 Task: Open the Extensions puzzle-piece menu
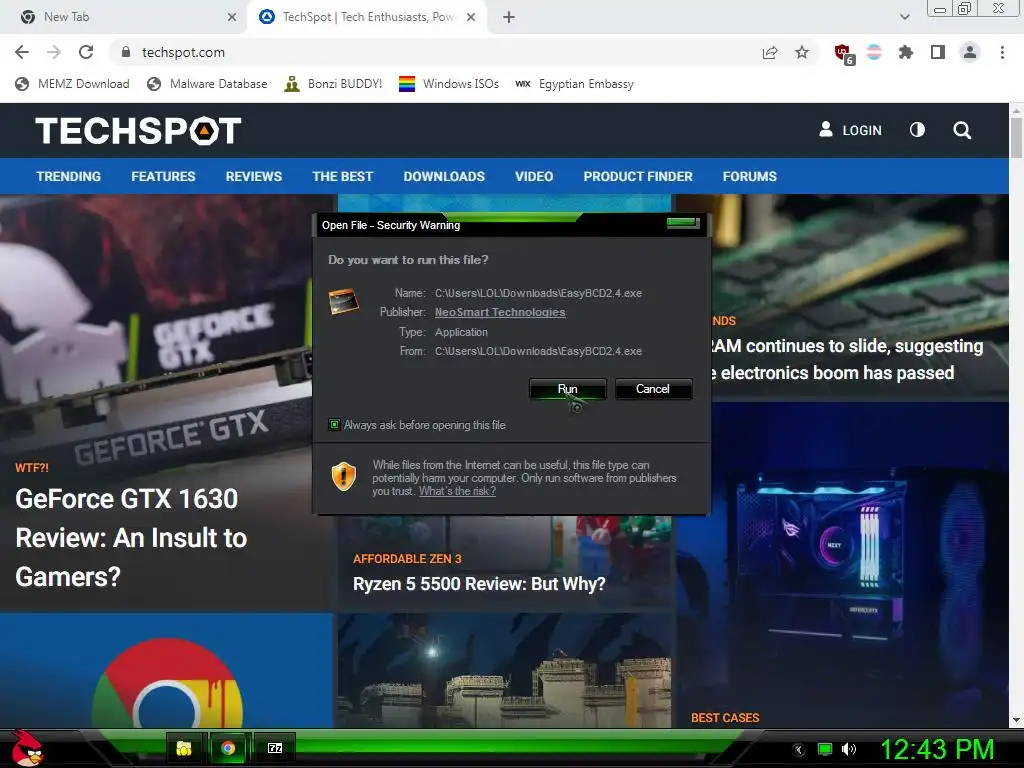pos(906,52)
